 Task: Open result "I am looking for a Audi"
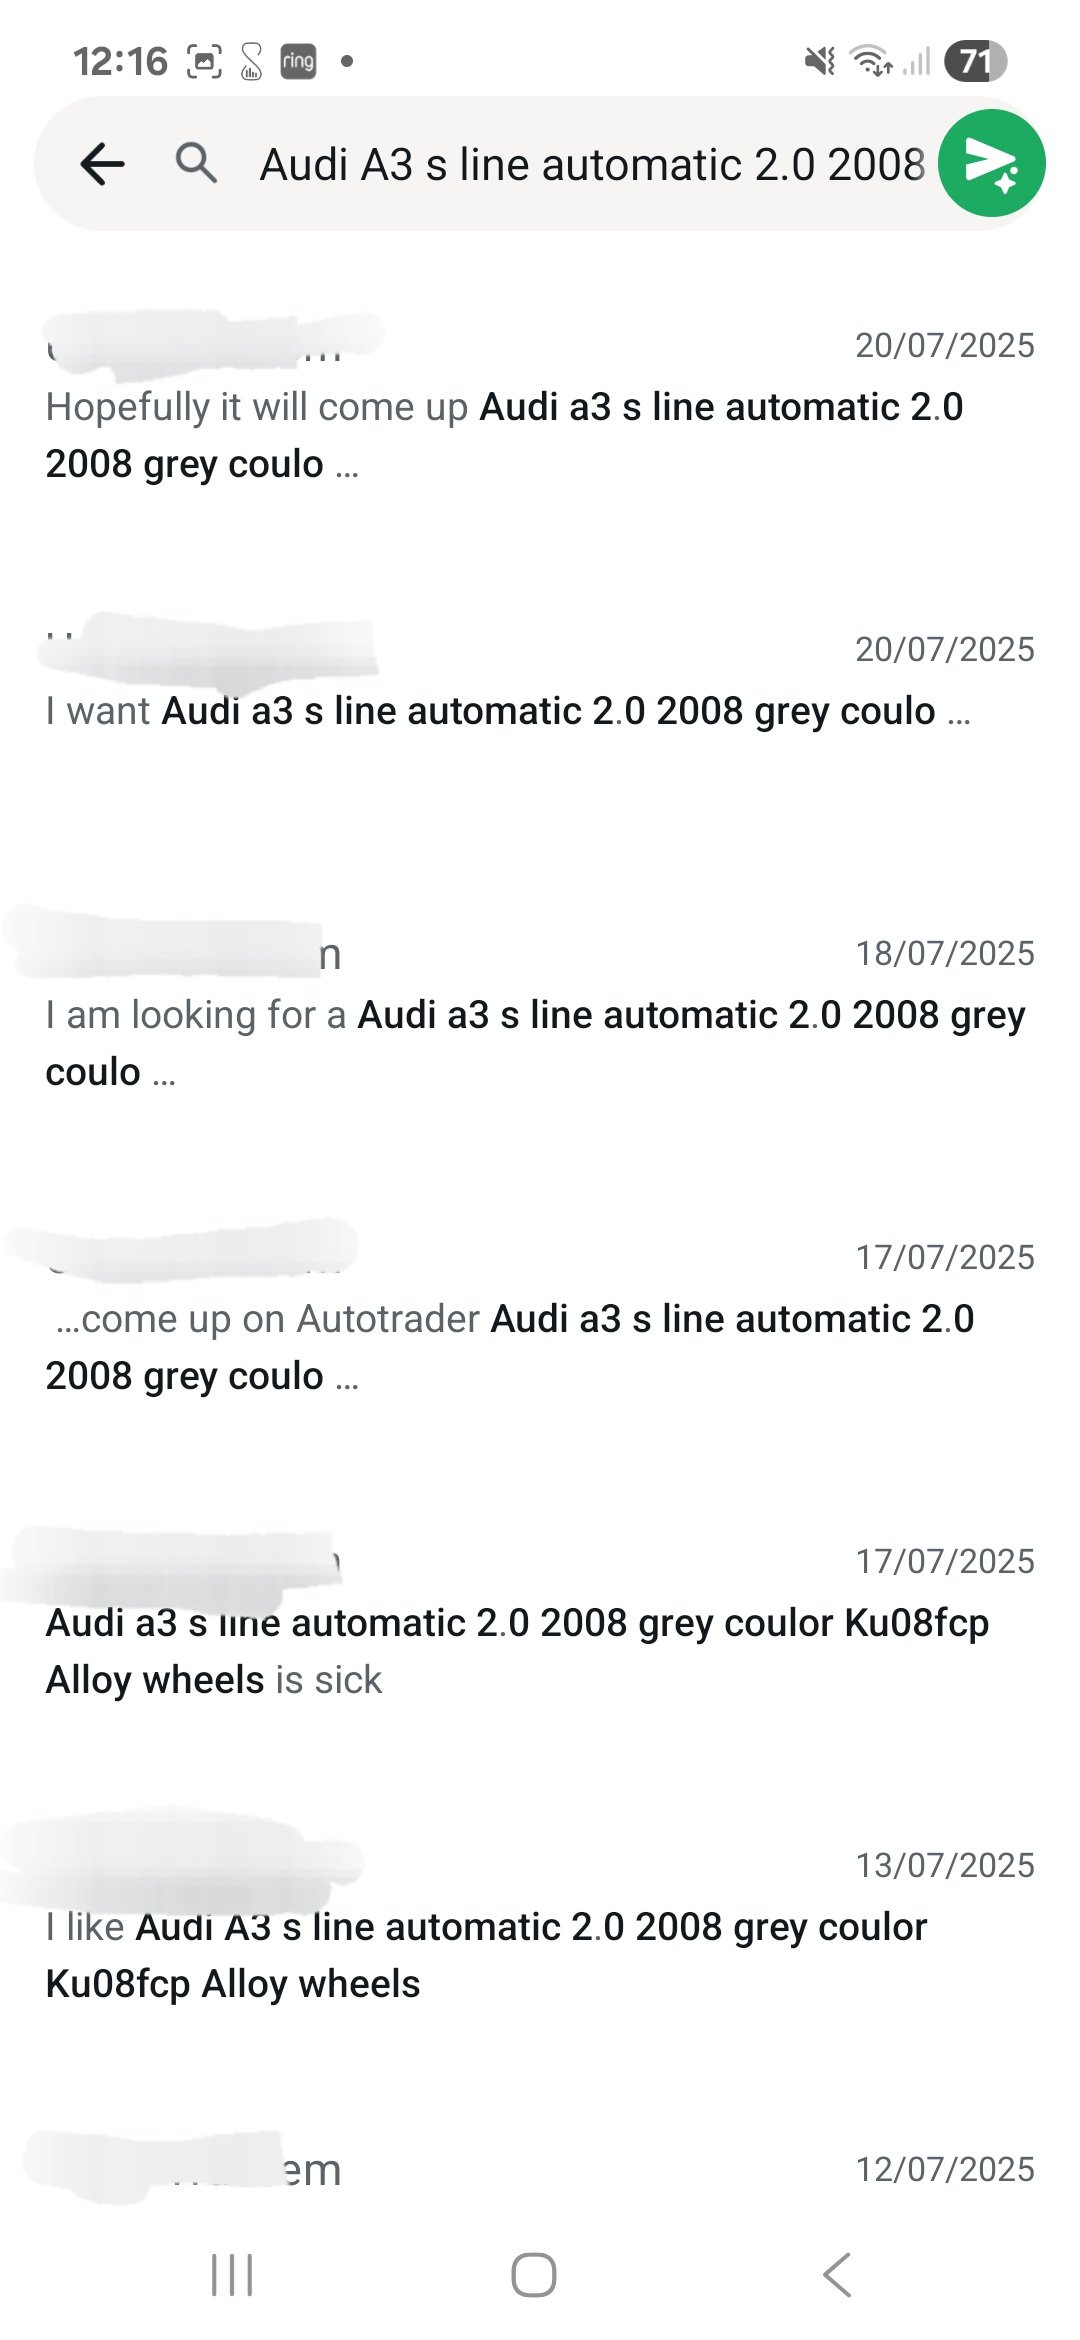pyautogui.click(x=540, y=1012)
